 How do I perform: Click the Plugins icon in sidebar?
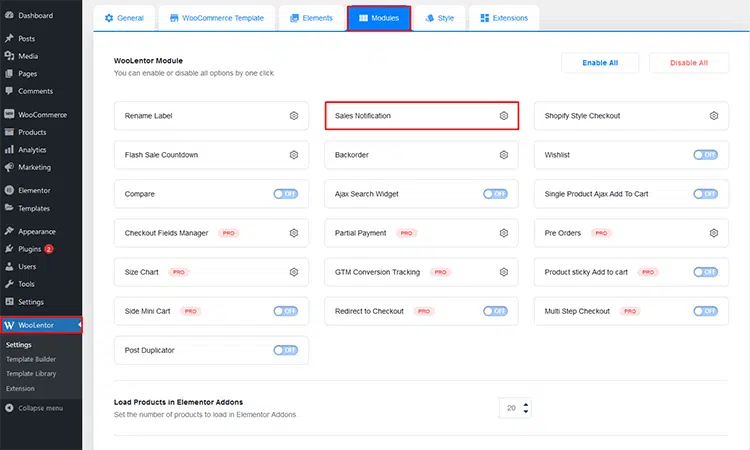(9, 249)
